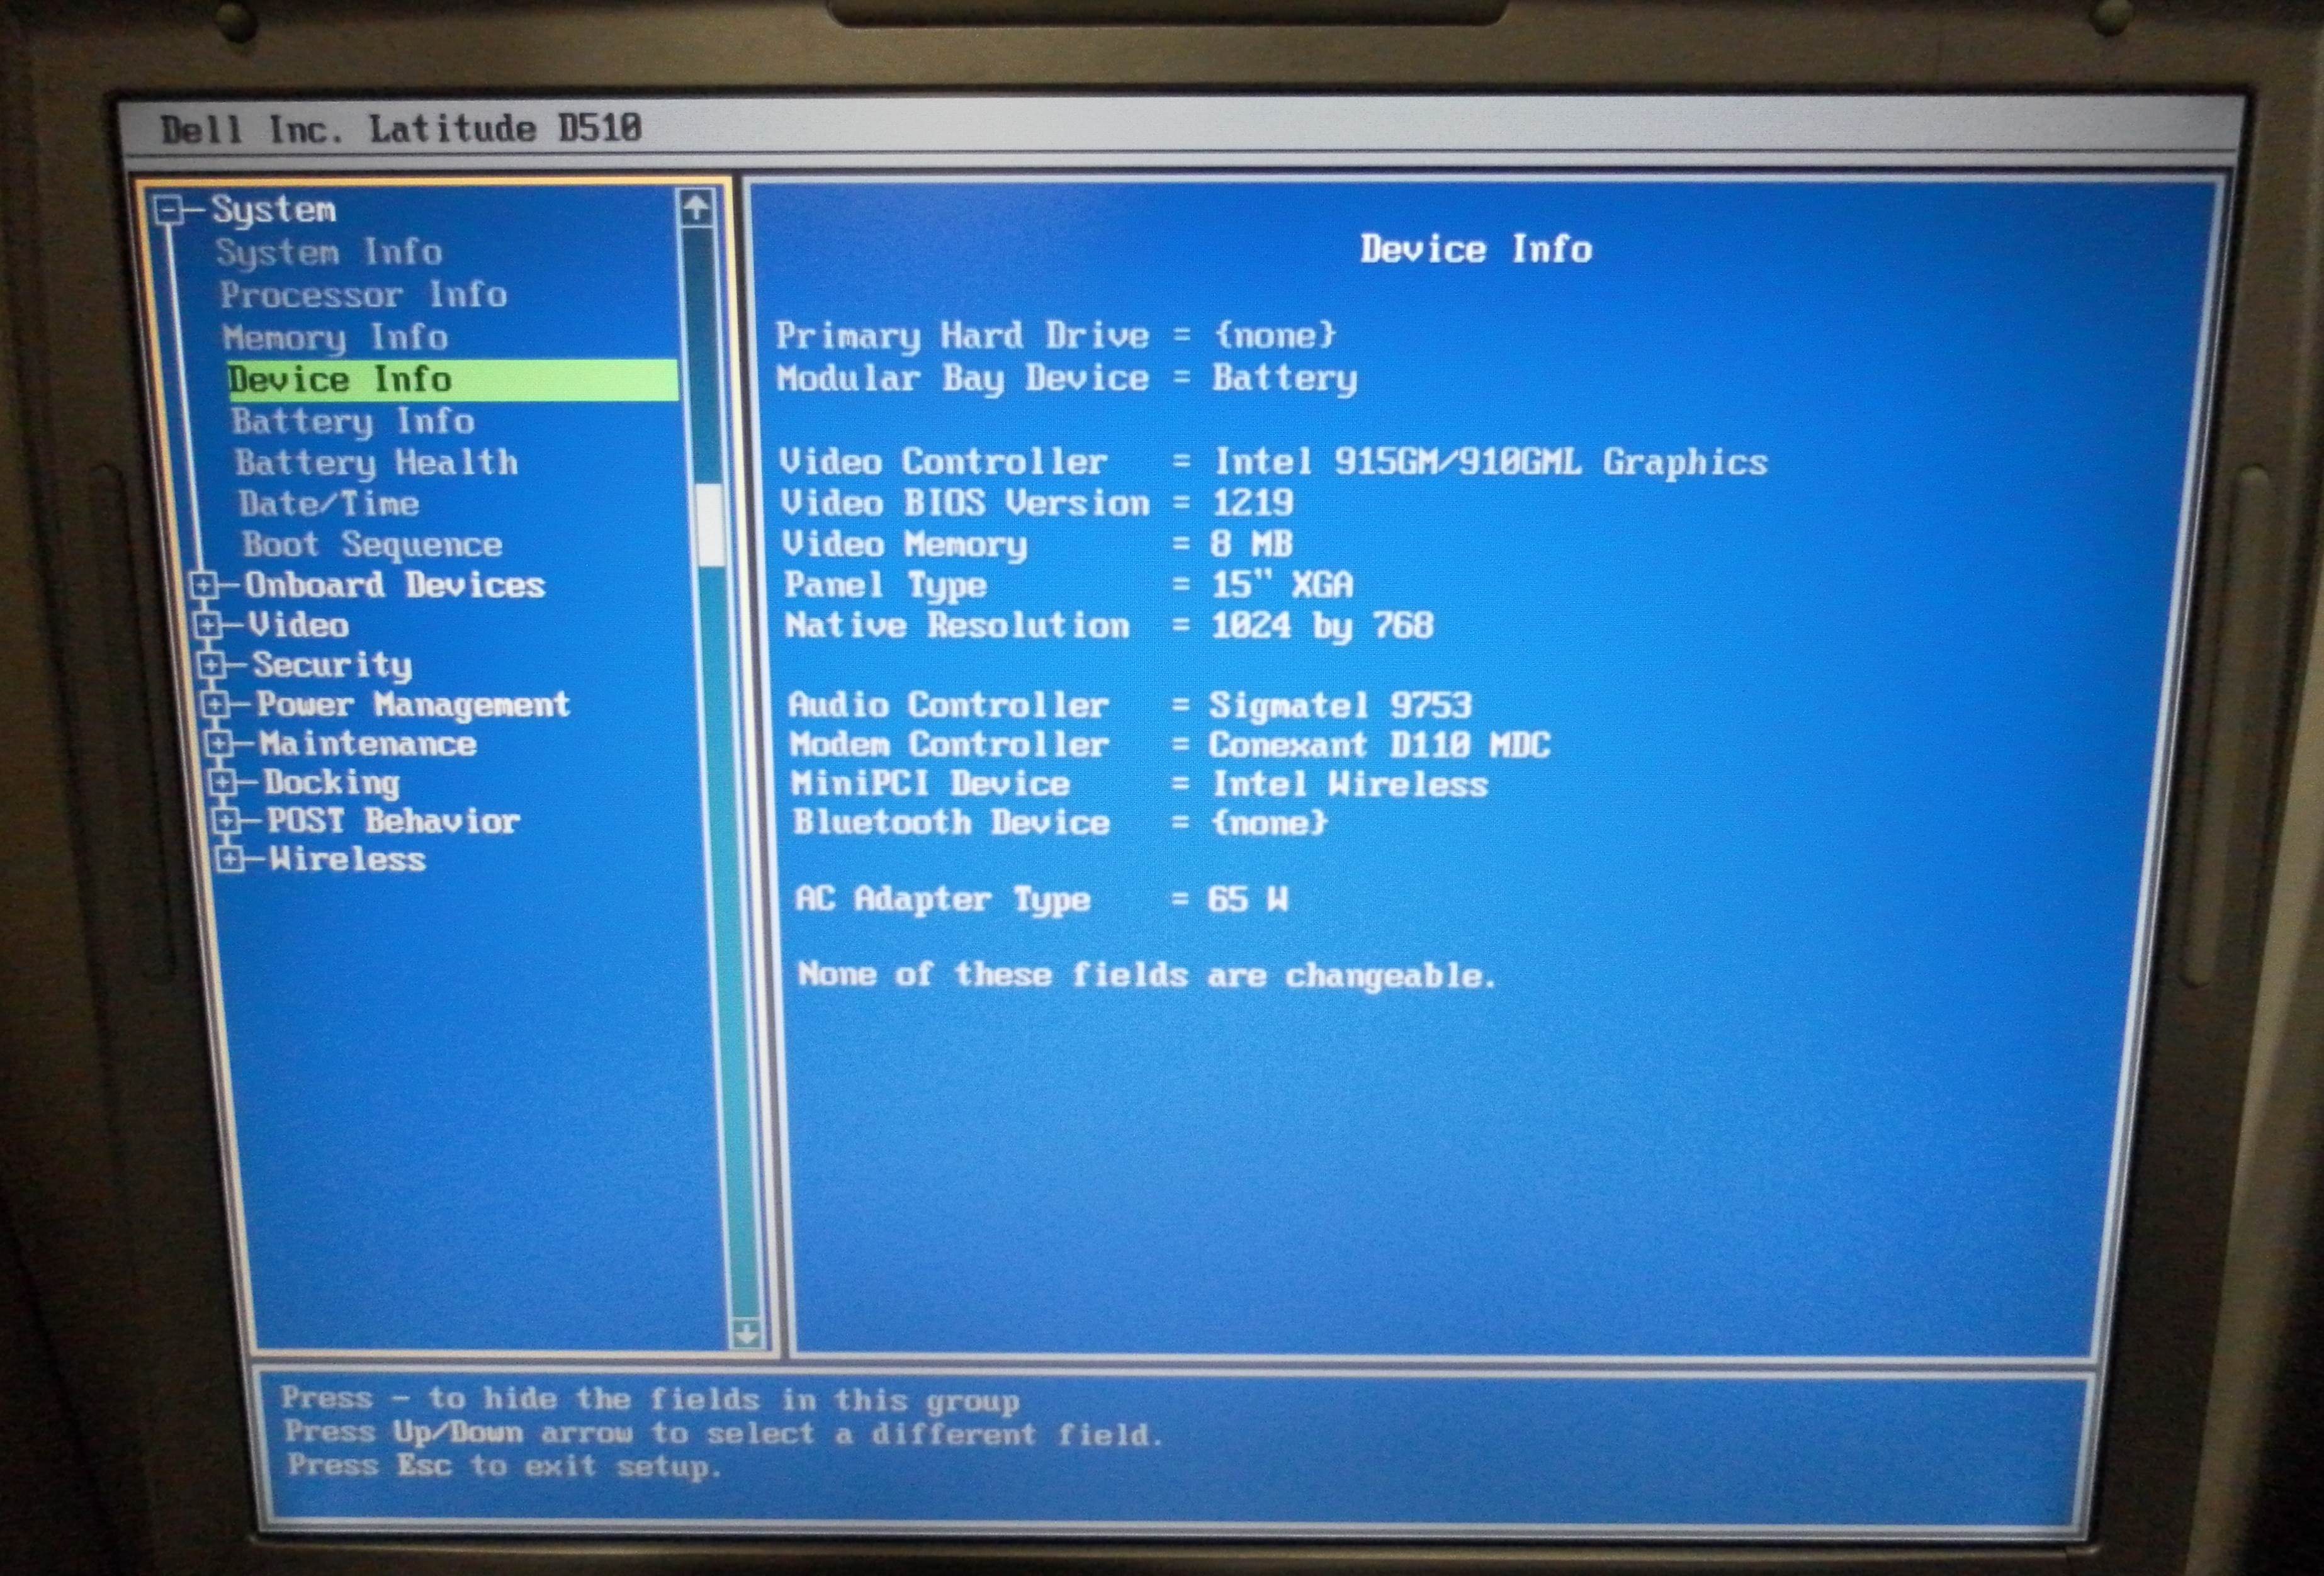Click the Video Memory 8 MB value

coord(1251,544)
